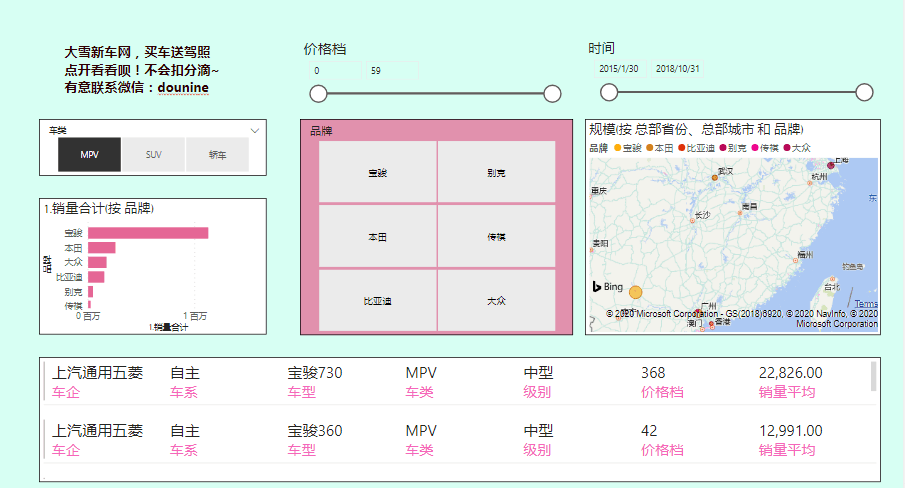
Task: Click the 42 price tier value
Action: (x=649, y=431)
